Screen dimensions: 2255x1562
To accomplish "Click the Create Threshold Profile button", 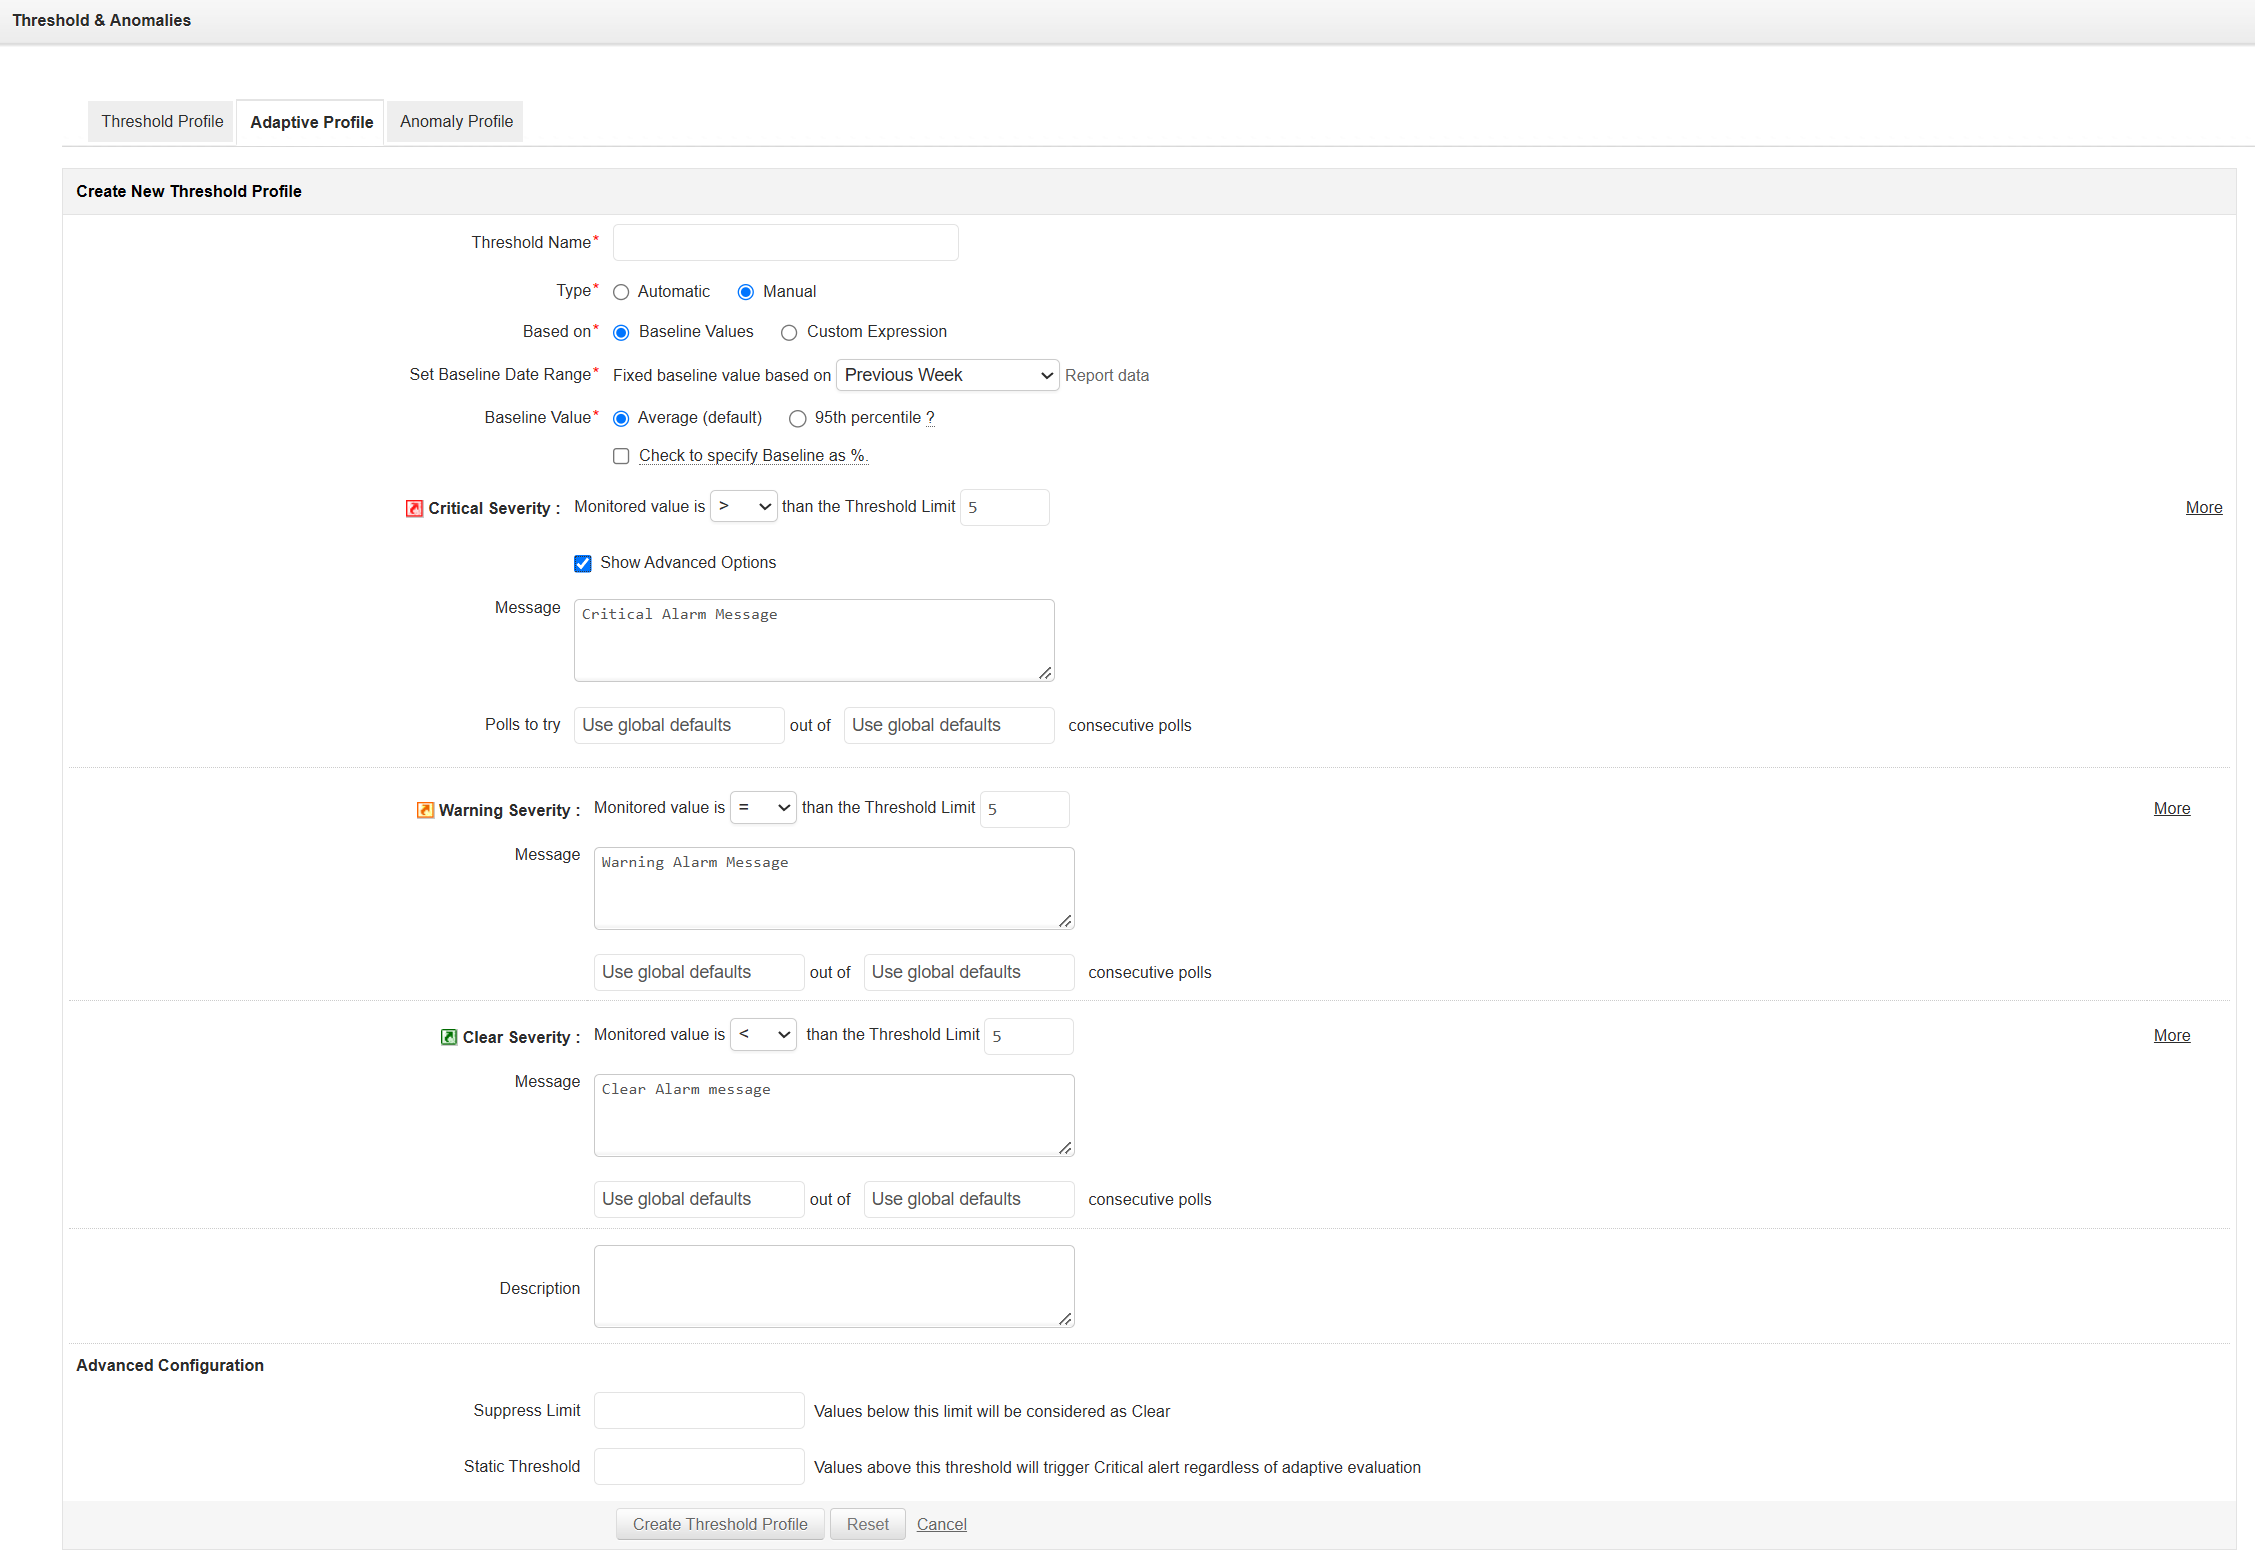I will click(720, 1524).
